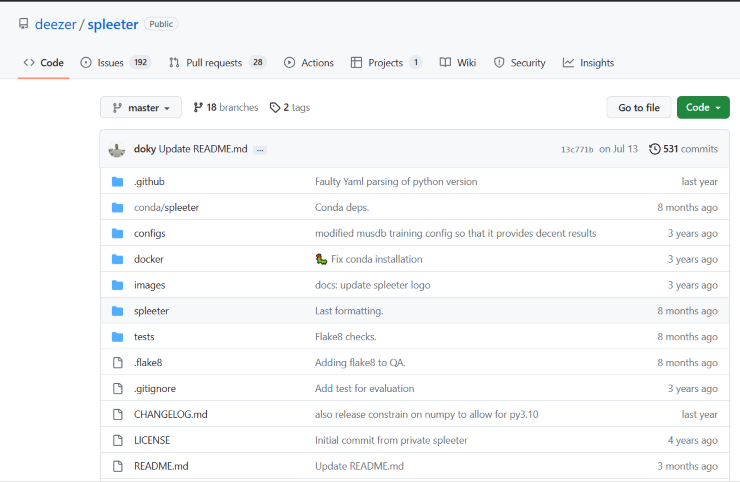Screen dimensions: 740x482
Task: Expand the commit message ellipsis
Action: [260, 149]
